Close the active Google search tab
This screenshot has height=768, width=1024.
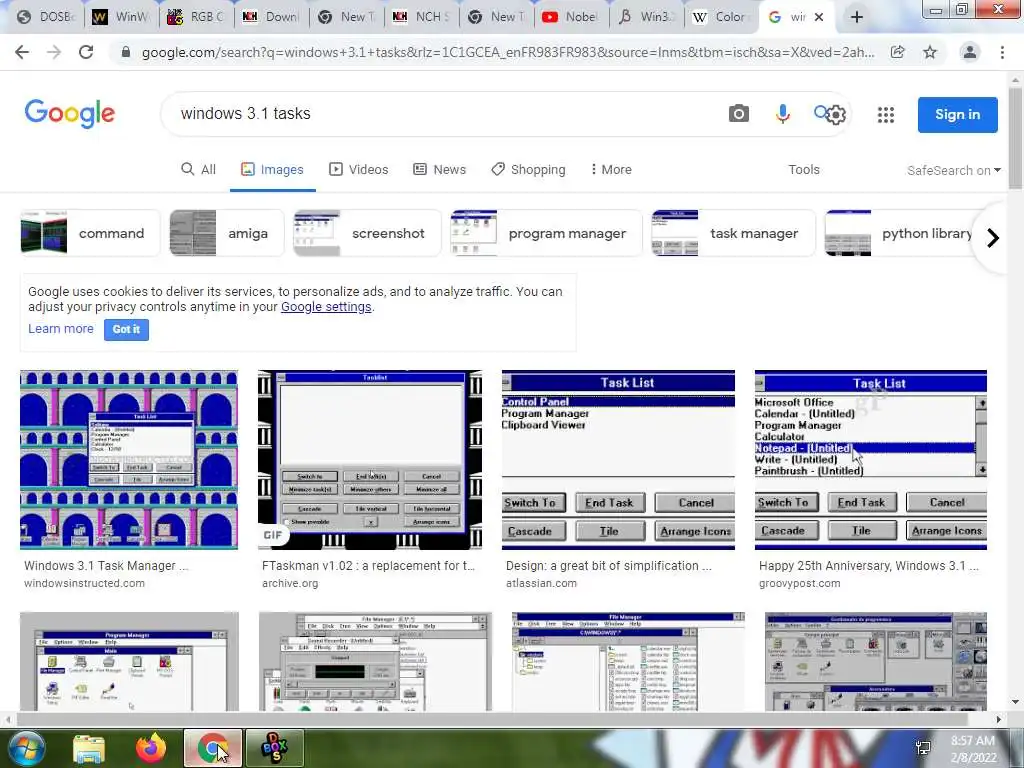click(819, 17)
